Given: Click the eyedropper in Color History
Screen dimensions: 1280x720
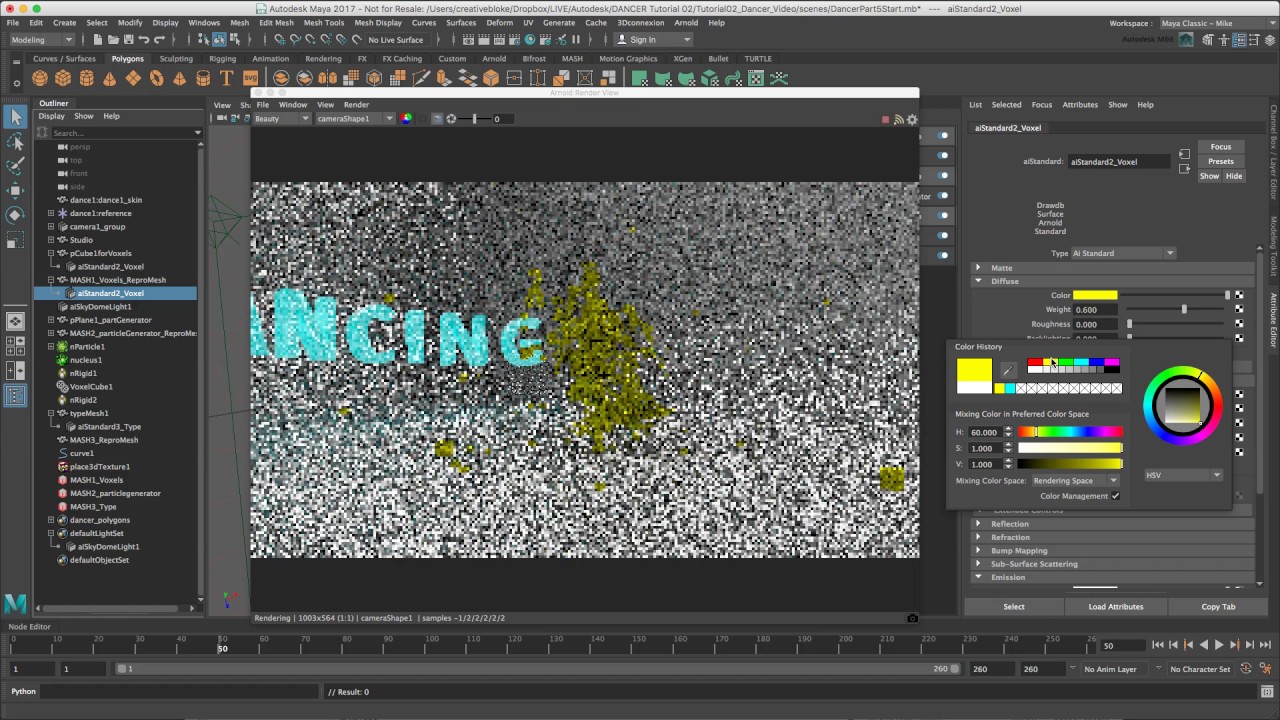Looking at the screenshot, I should pos(1008,370).
